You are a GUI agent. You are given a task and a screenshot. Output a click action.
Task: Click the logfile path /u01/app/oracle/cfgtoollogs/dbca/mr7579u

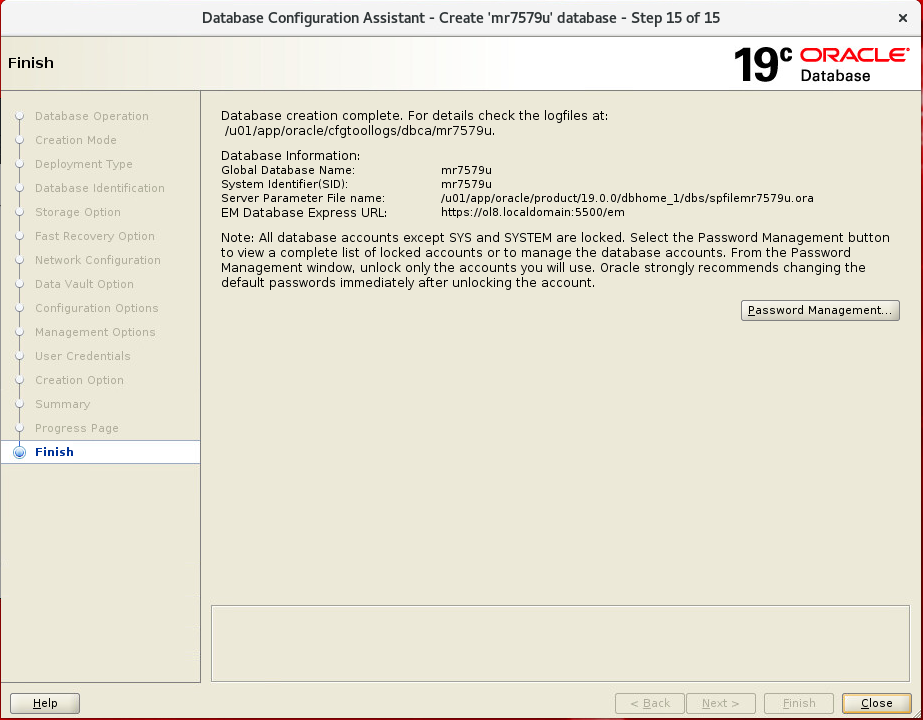tap(360, 131)
